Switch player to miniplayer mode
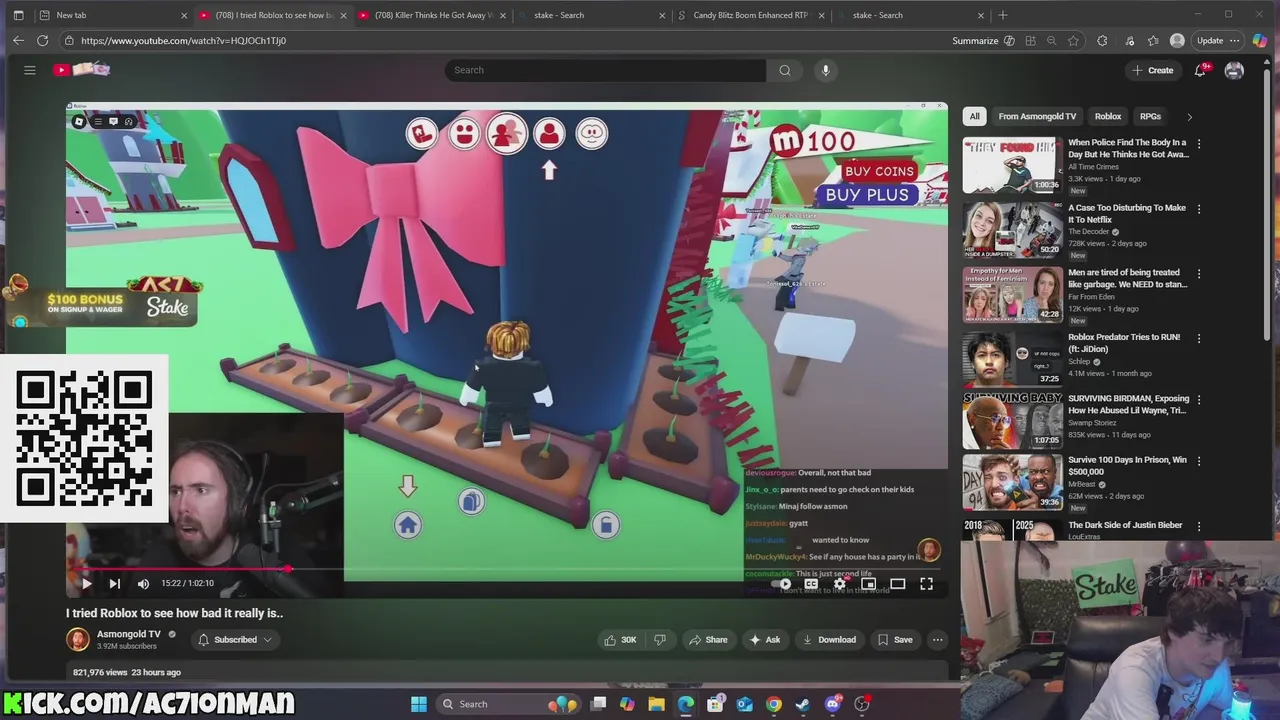1280x720 pixels. coord(868,584)
